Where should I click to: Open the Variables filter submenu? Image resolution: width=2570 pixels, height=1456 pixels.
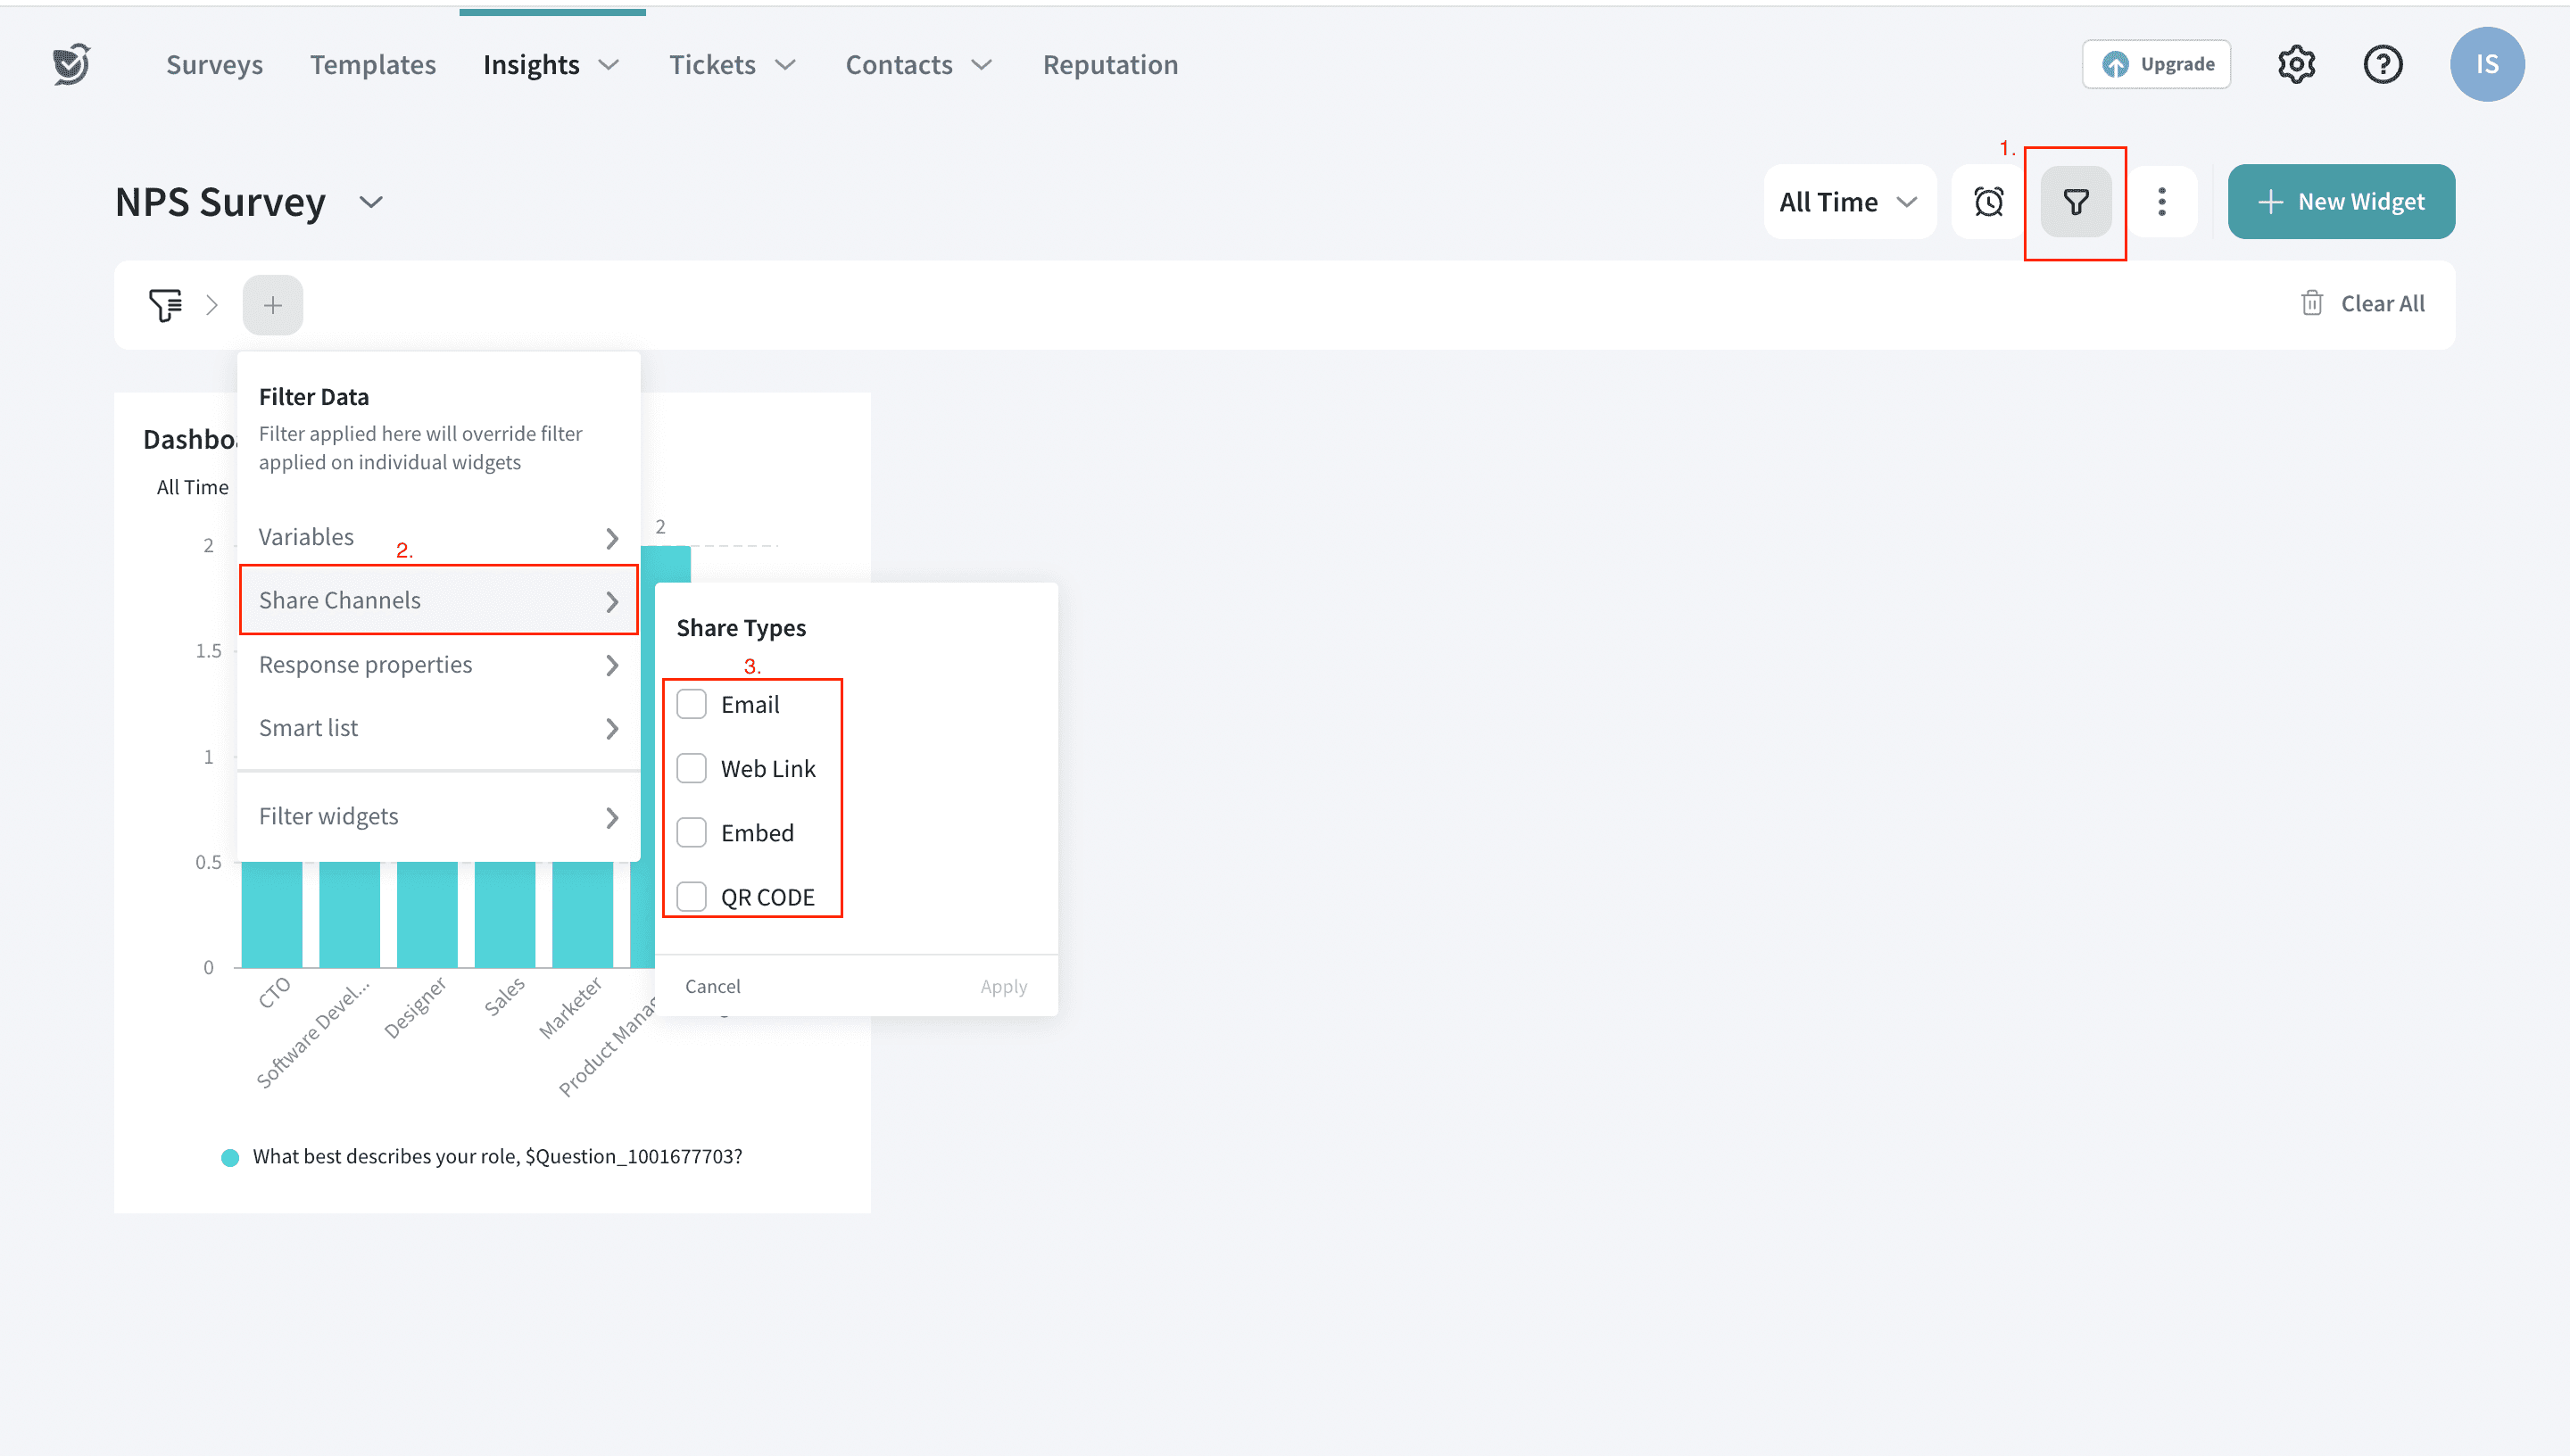pyautogui.click(x=438, y=538)
